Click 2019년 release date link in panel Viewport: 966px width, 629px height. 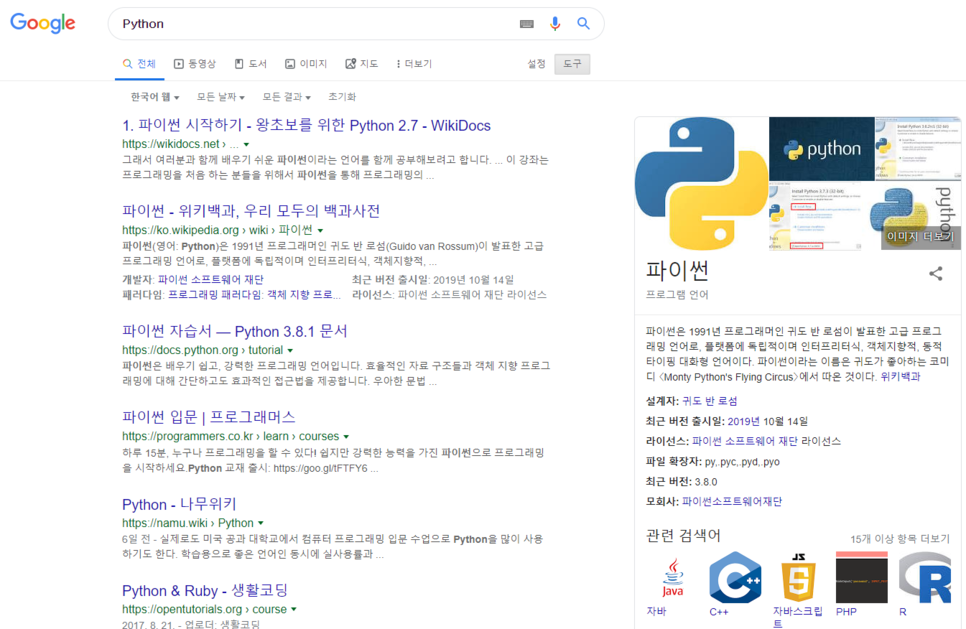(x=744, y=421)
